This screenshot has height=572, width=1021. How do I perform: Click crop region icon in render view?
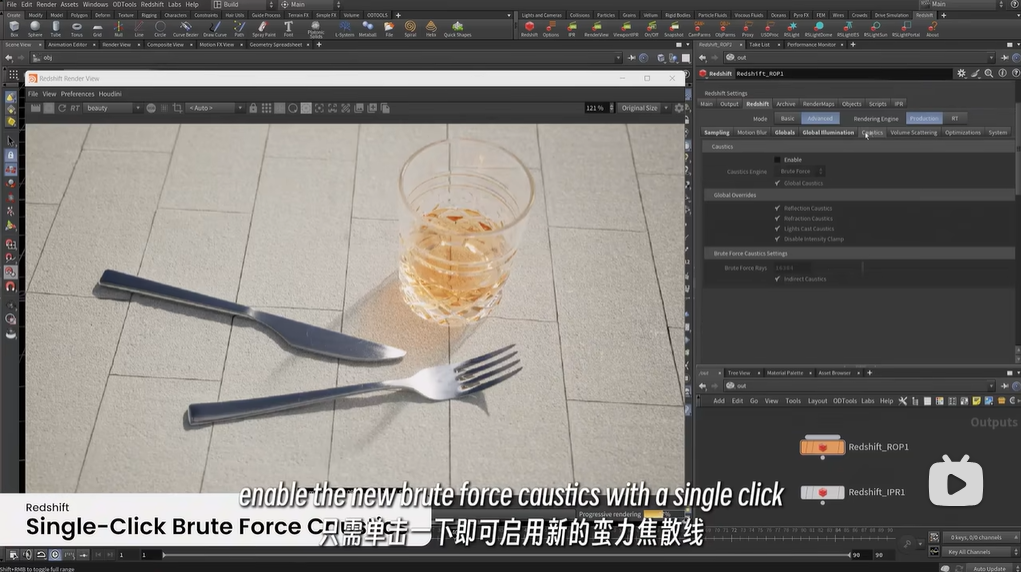click(x=178, y=108)
